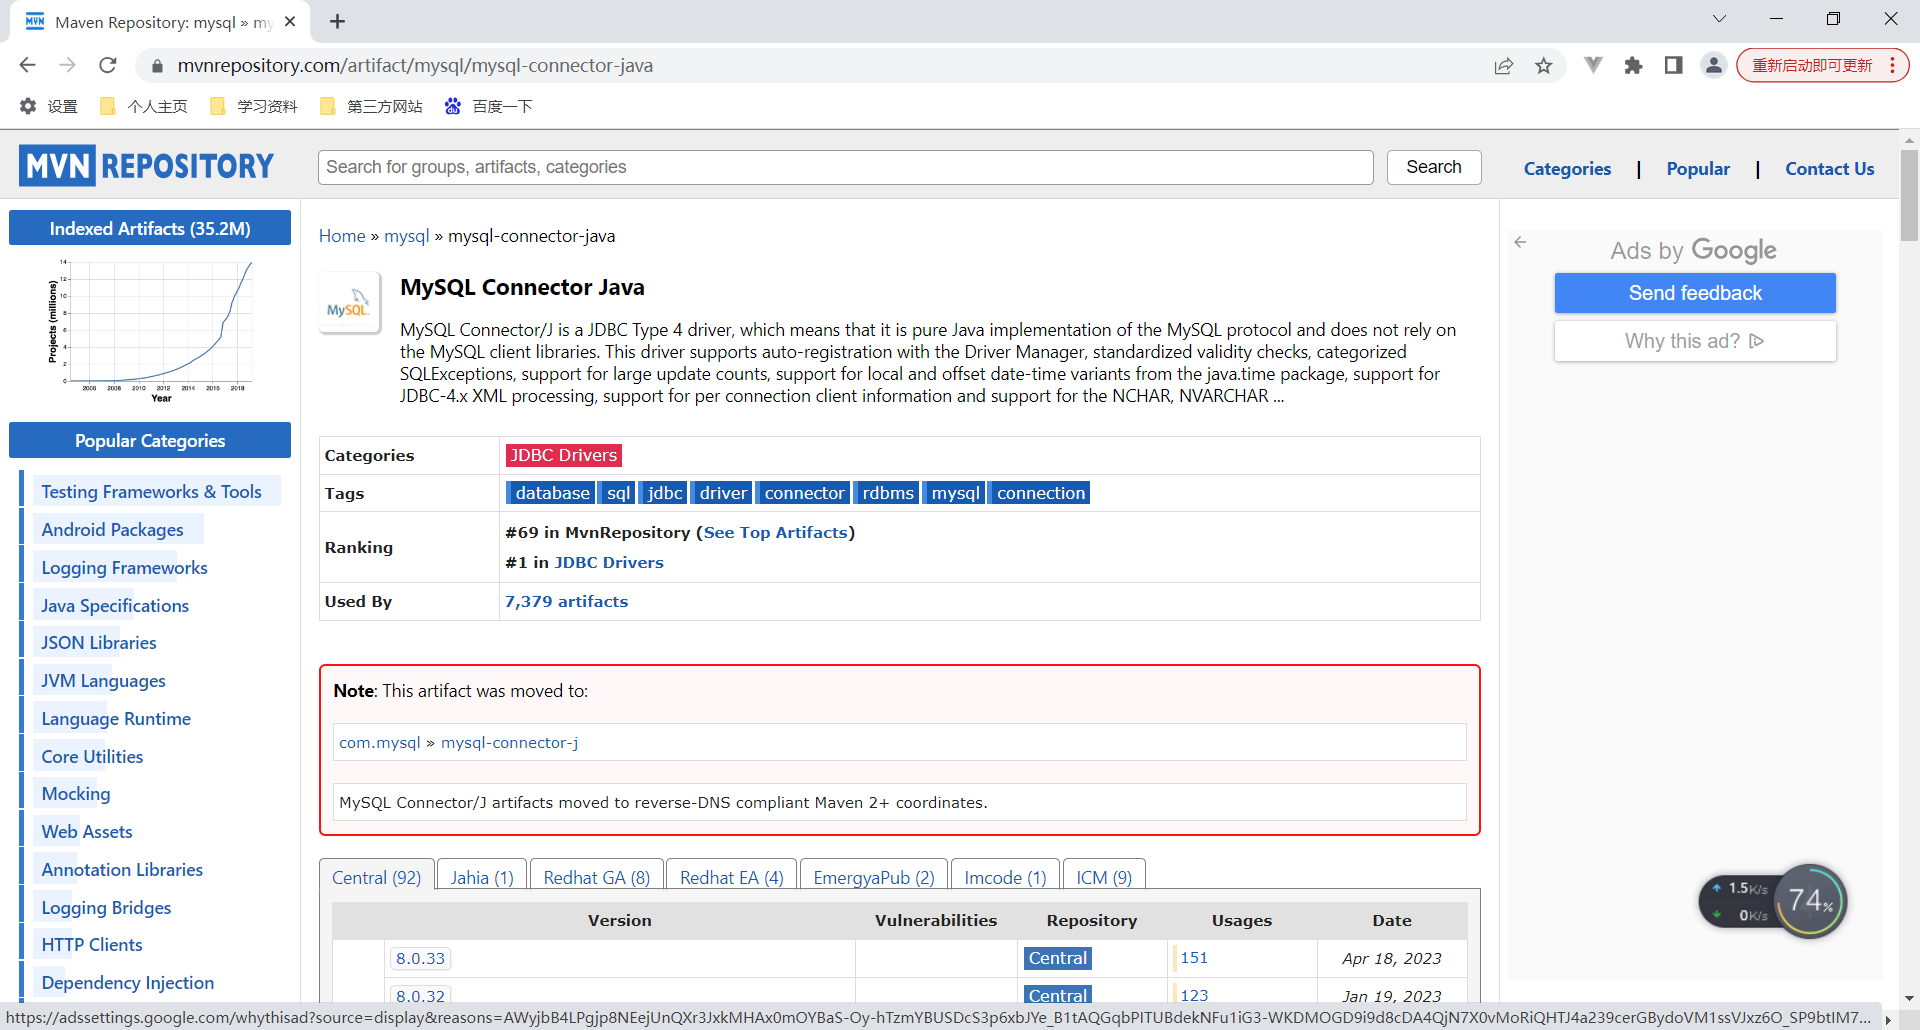
Task: Click the ad back arrow icon
Action: coord(1520,242)
